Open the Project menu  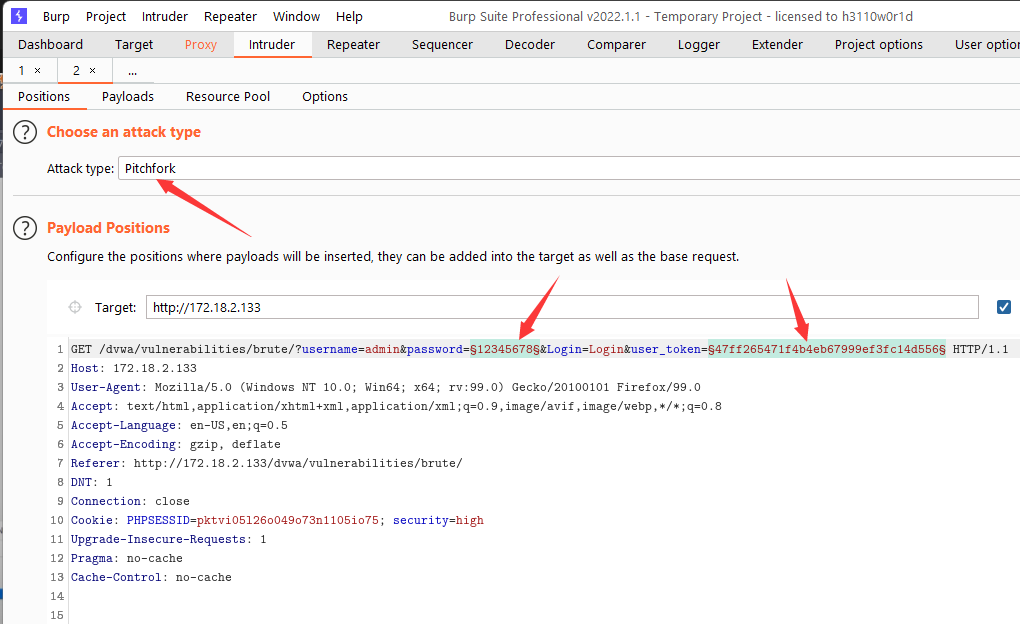(x=106, y=16)
